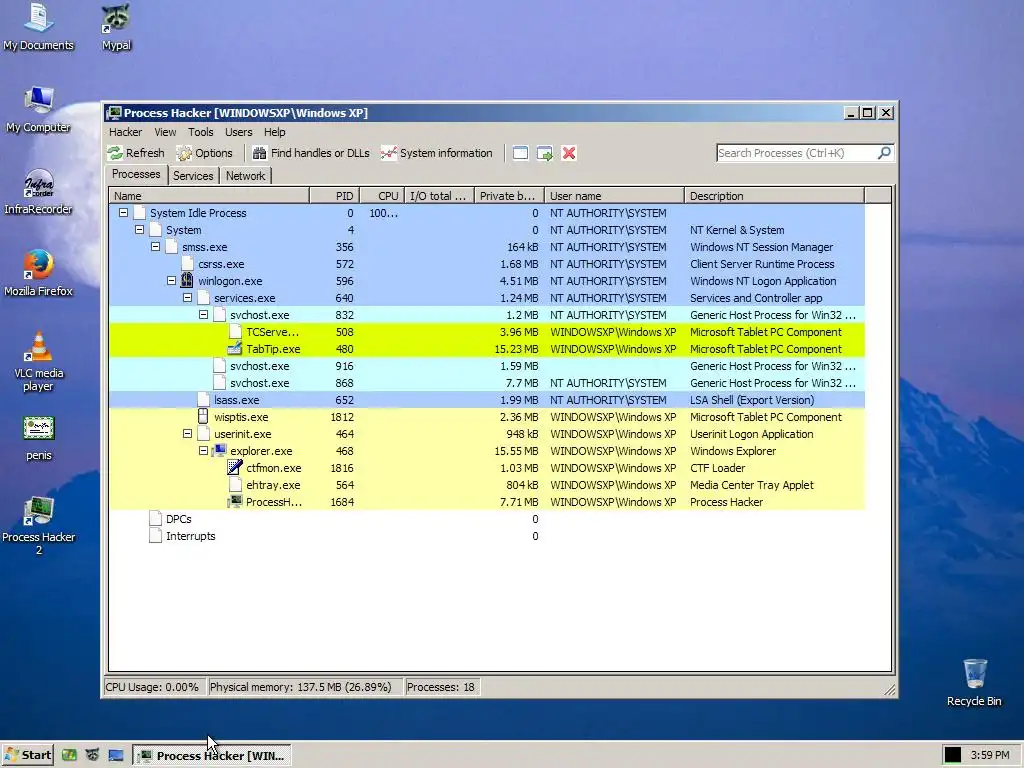
Task: Select the lsass.exe process row
Action: [x=487, y=400]
